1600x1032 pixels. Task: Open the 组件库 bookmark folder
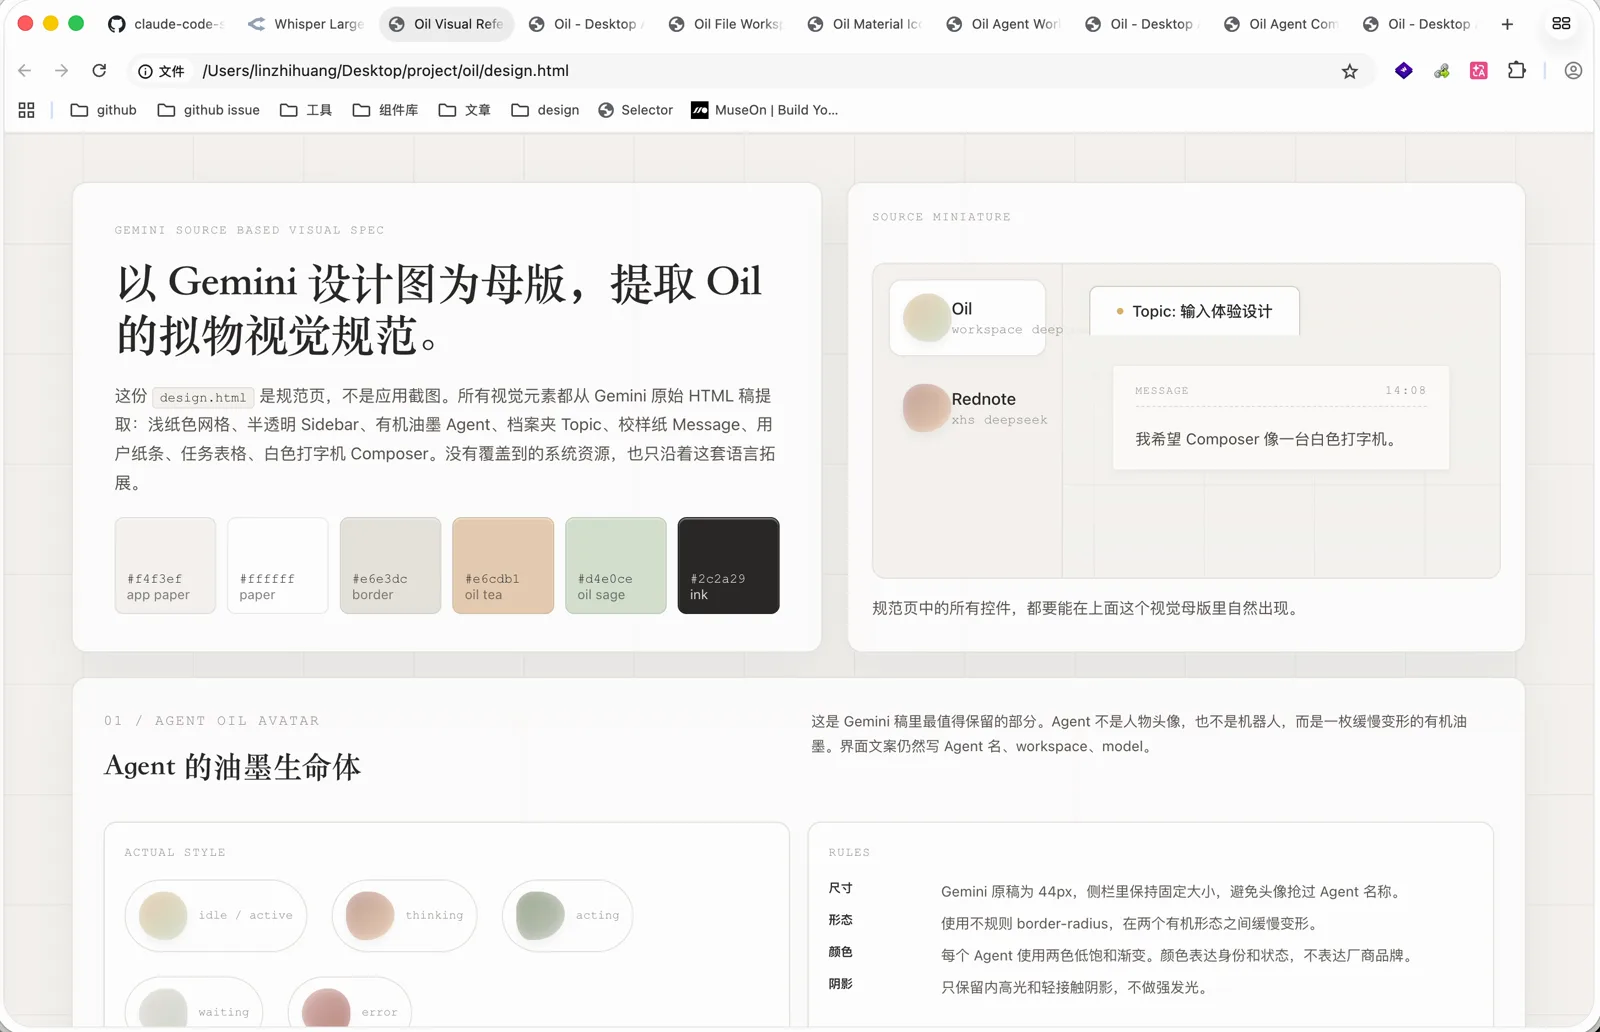(385, 110)
